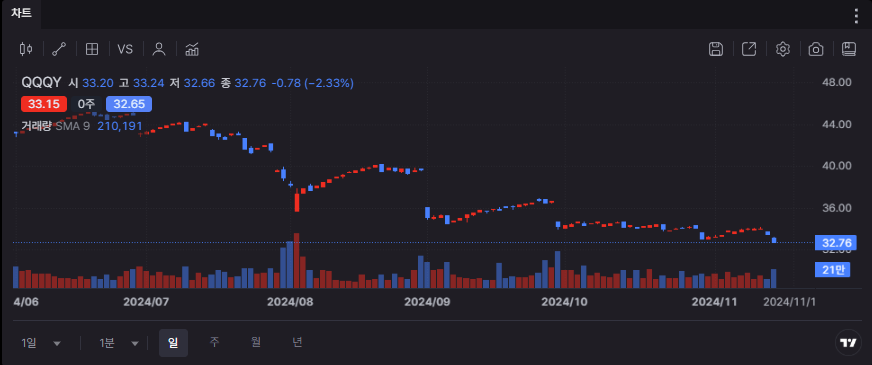Click the 32.76 current price label
Viewport: 872px width, 365px height.
coord(836,243)
